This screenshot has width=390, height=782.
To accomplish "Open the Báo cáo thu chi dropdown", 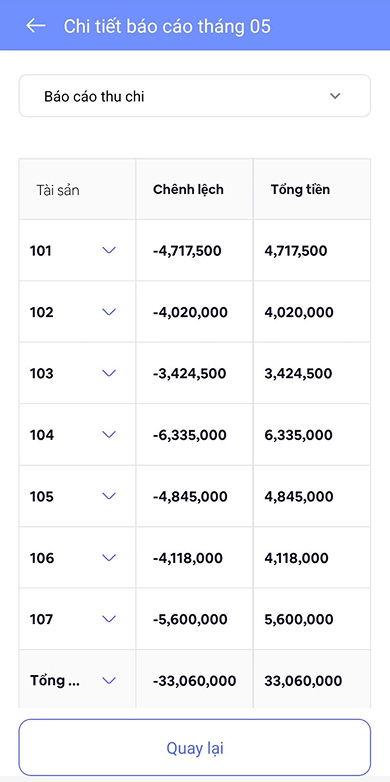I will point(195,96).
